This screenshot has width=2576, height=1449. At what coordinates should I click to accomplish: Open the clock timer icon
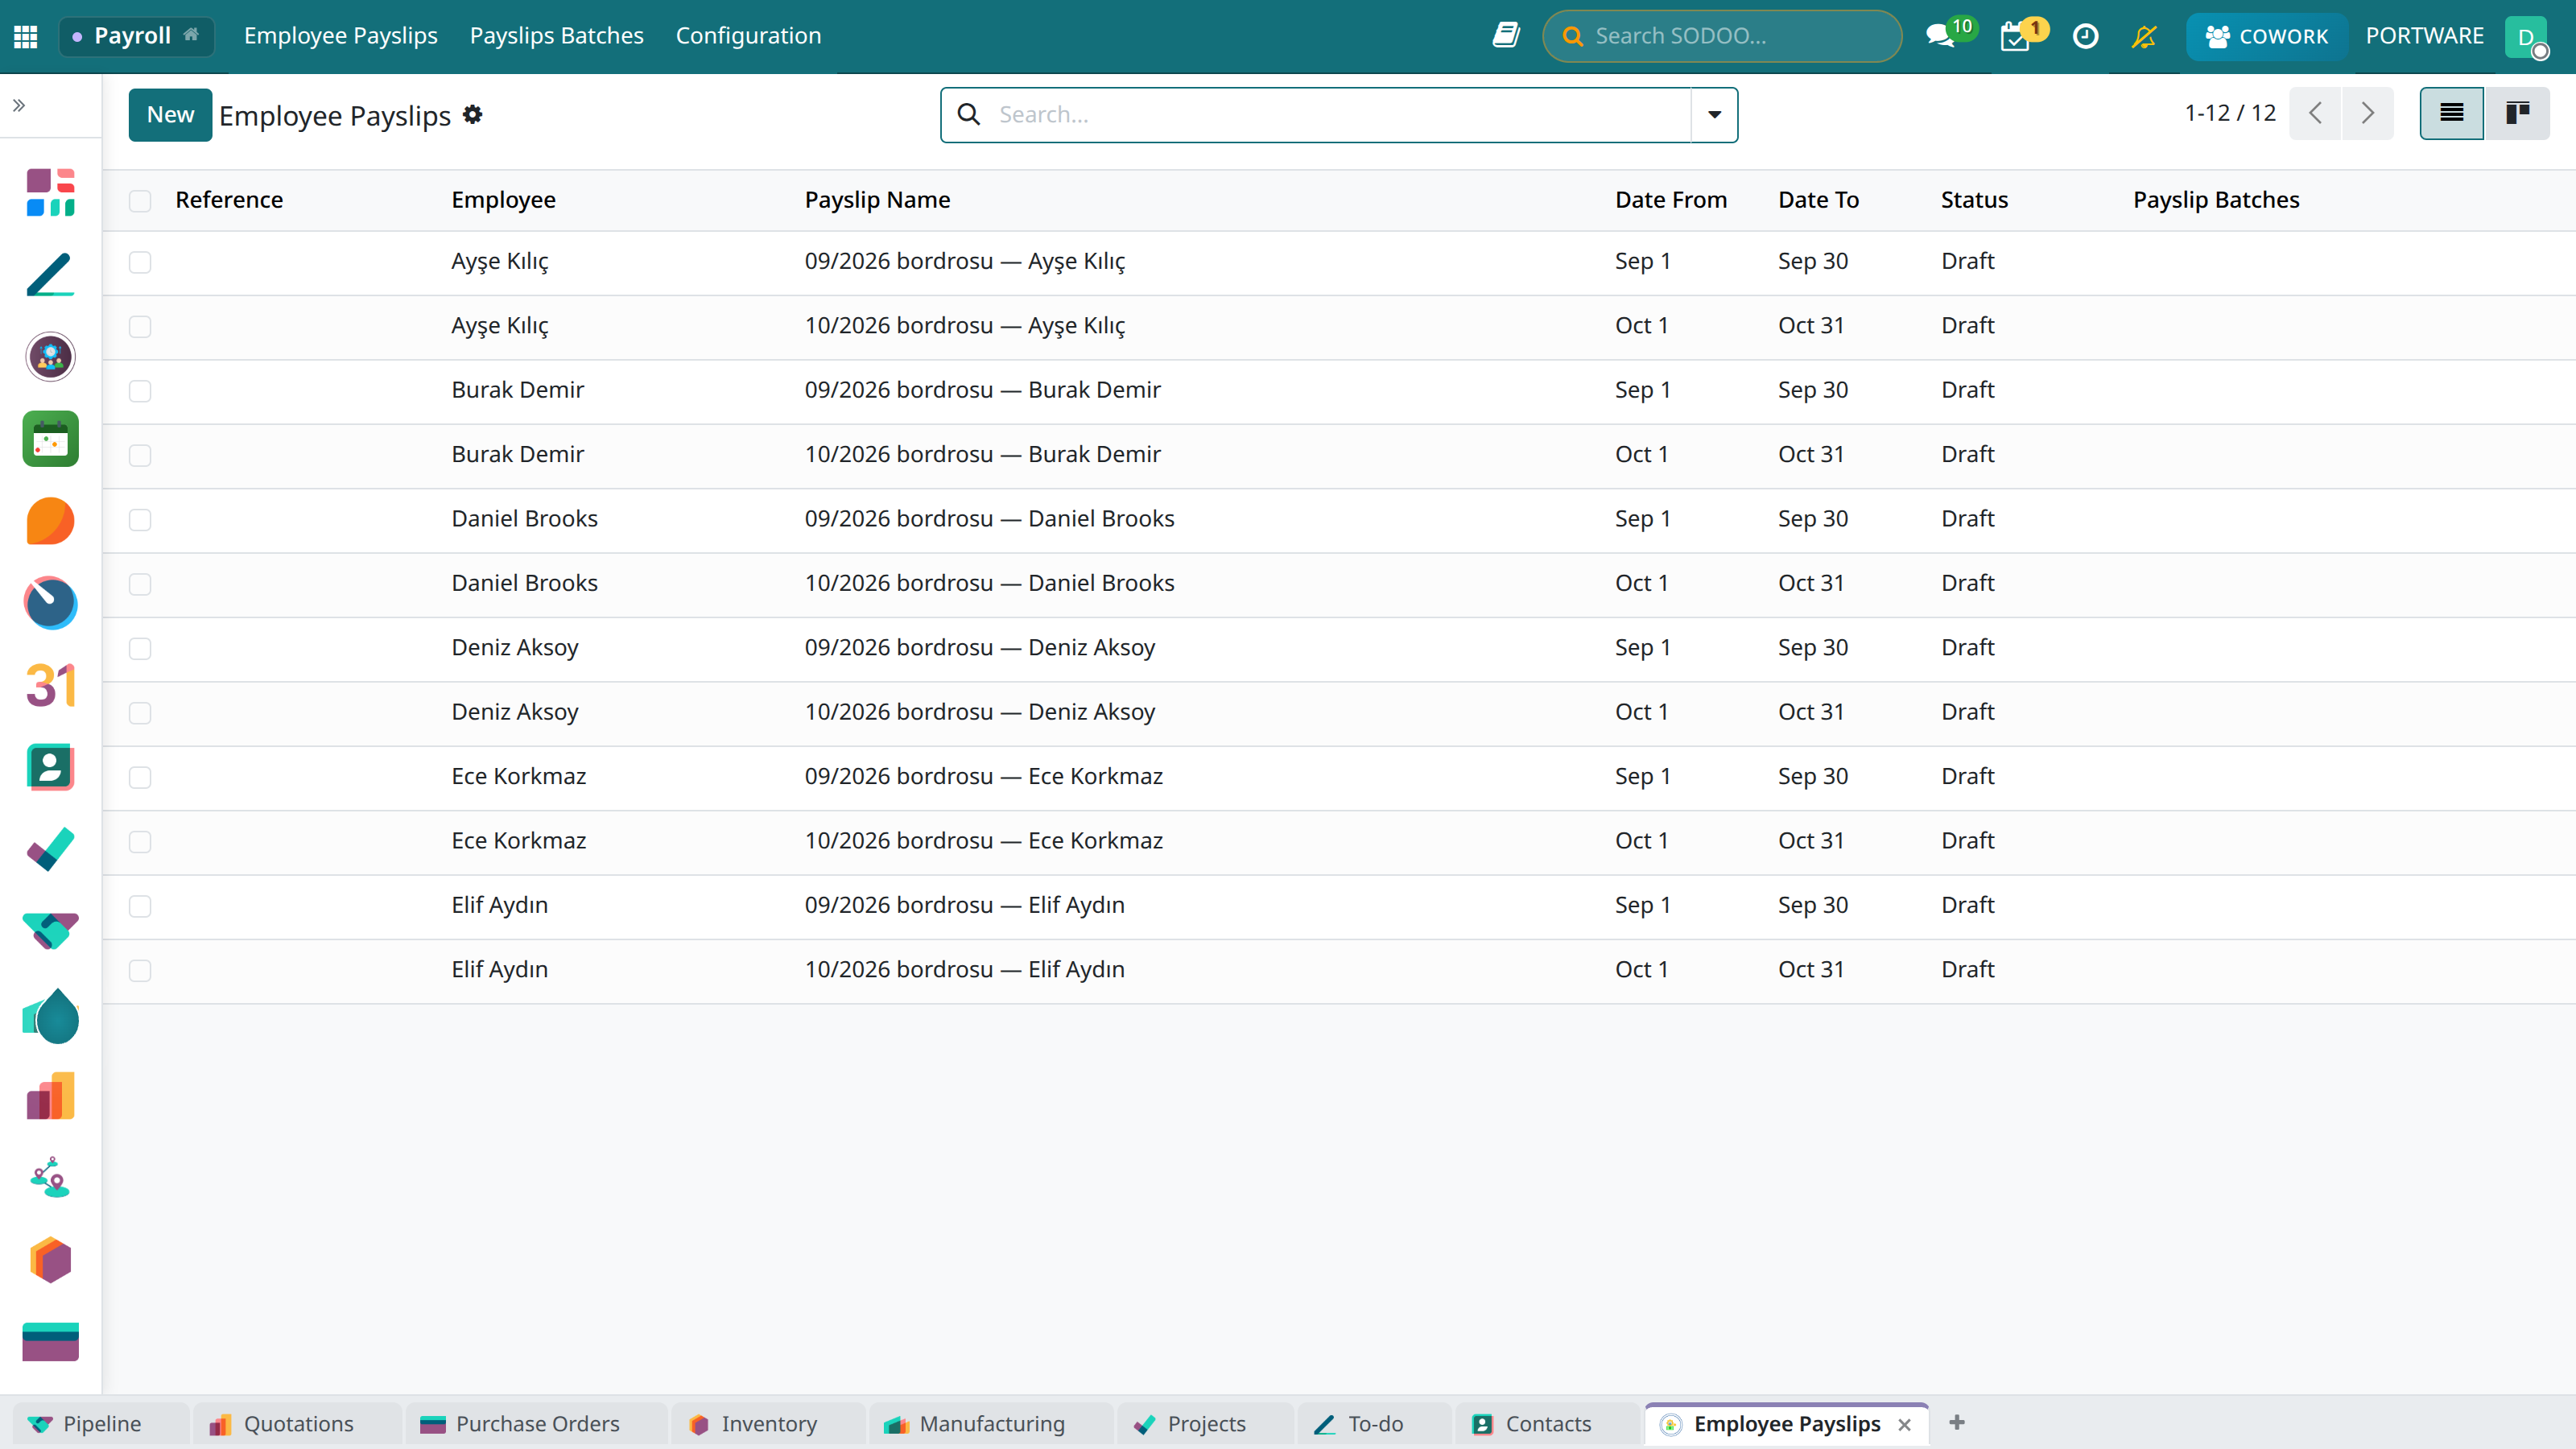[x=2086, y=36]
